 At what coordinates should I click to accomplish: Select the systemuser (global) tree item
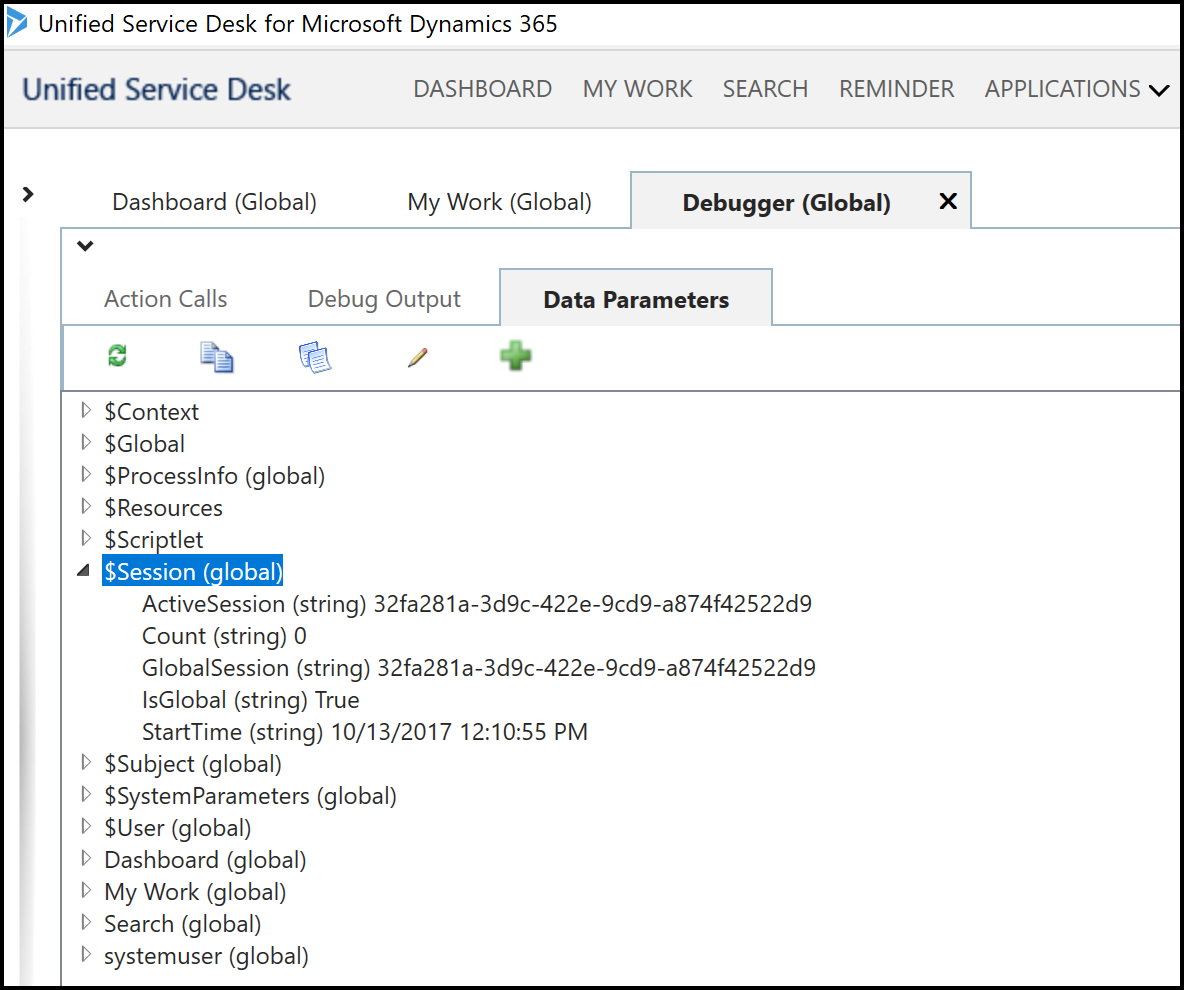coord(206,955)
